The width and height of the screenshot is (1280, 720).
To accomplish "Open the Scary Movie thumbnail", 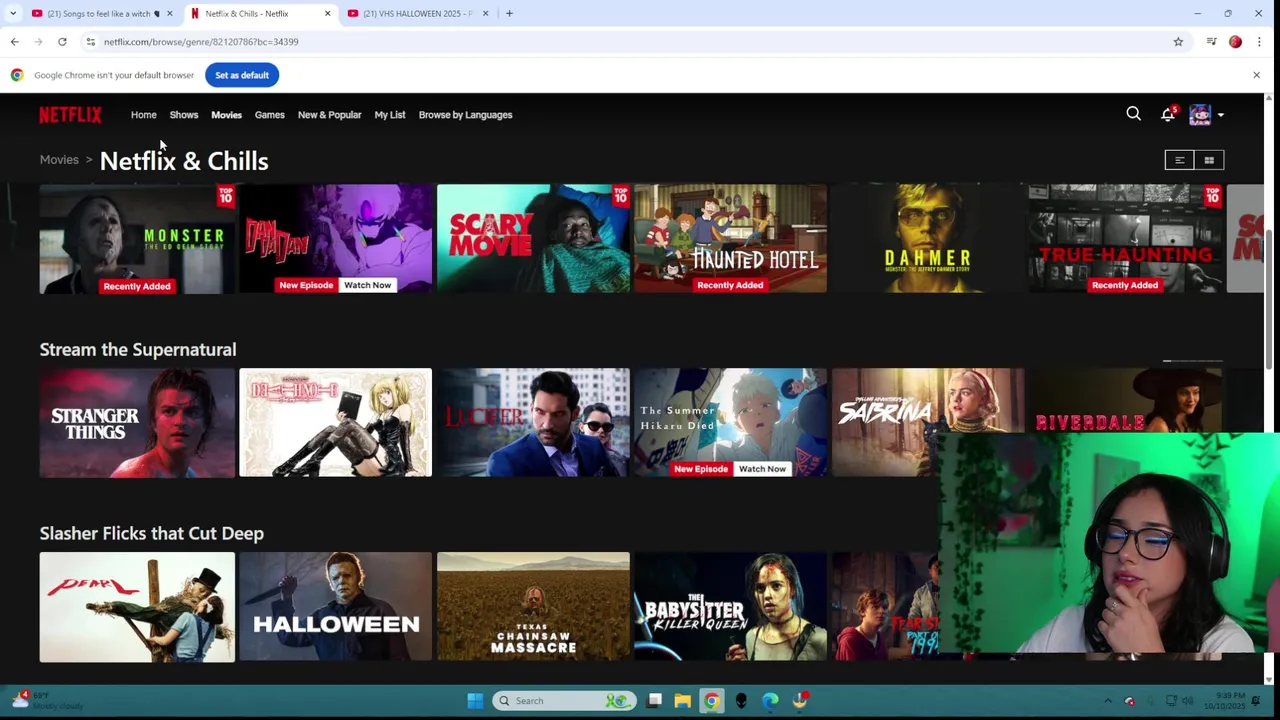I will (533, 239).
